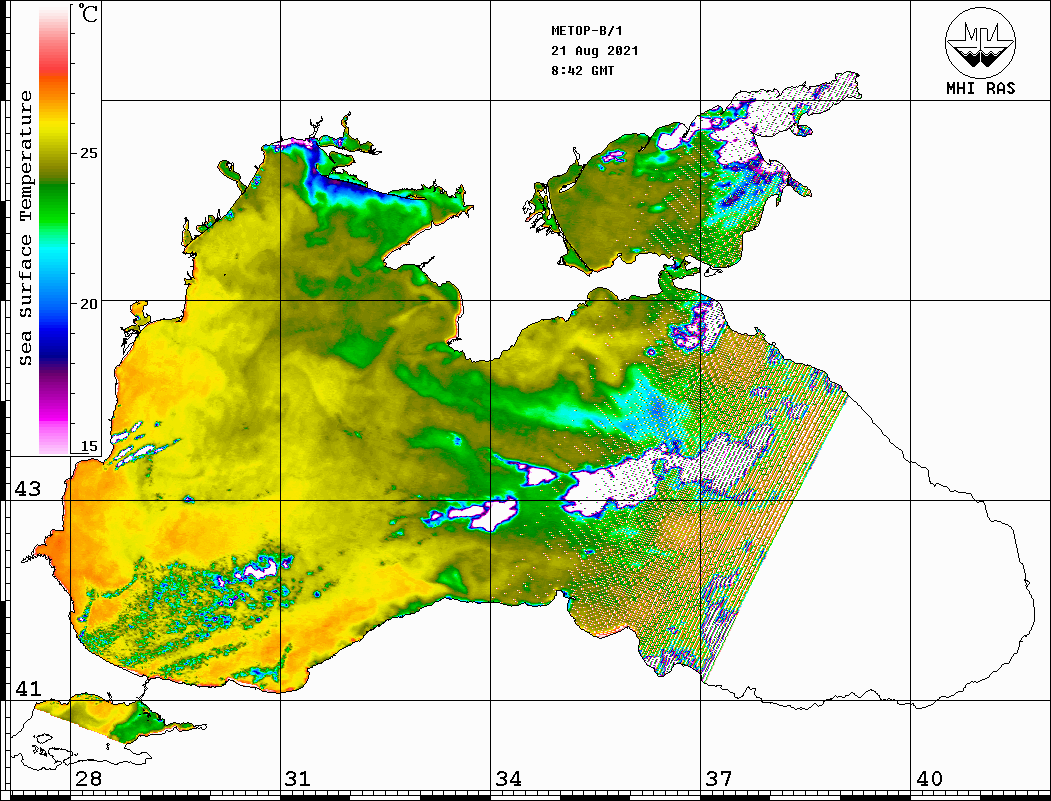
Task: Click the longitude label 31
Action: tap(298, 778)
